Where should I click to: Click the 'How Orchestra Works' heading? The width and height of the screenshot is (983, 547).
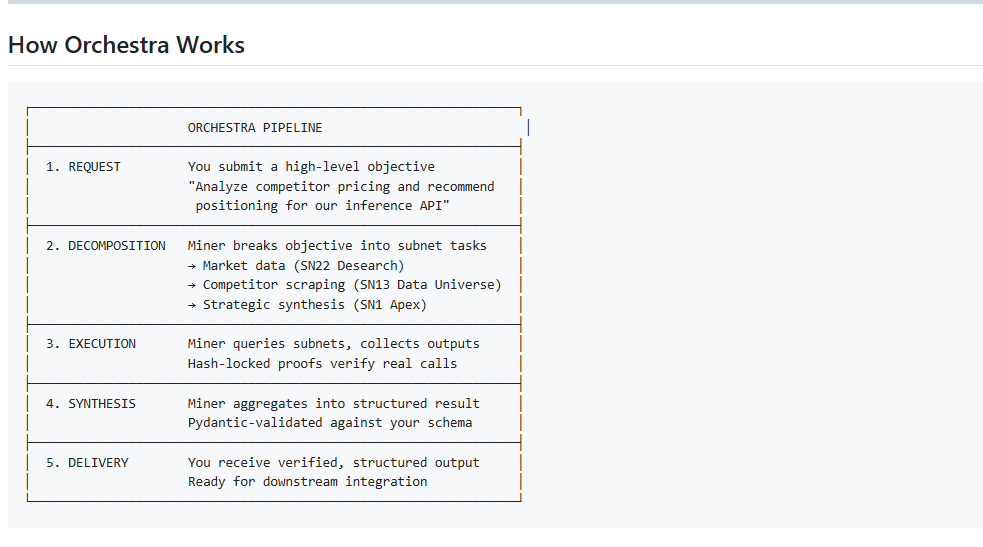pos(126,45)
